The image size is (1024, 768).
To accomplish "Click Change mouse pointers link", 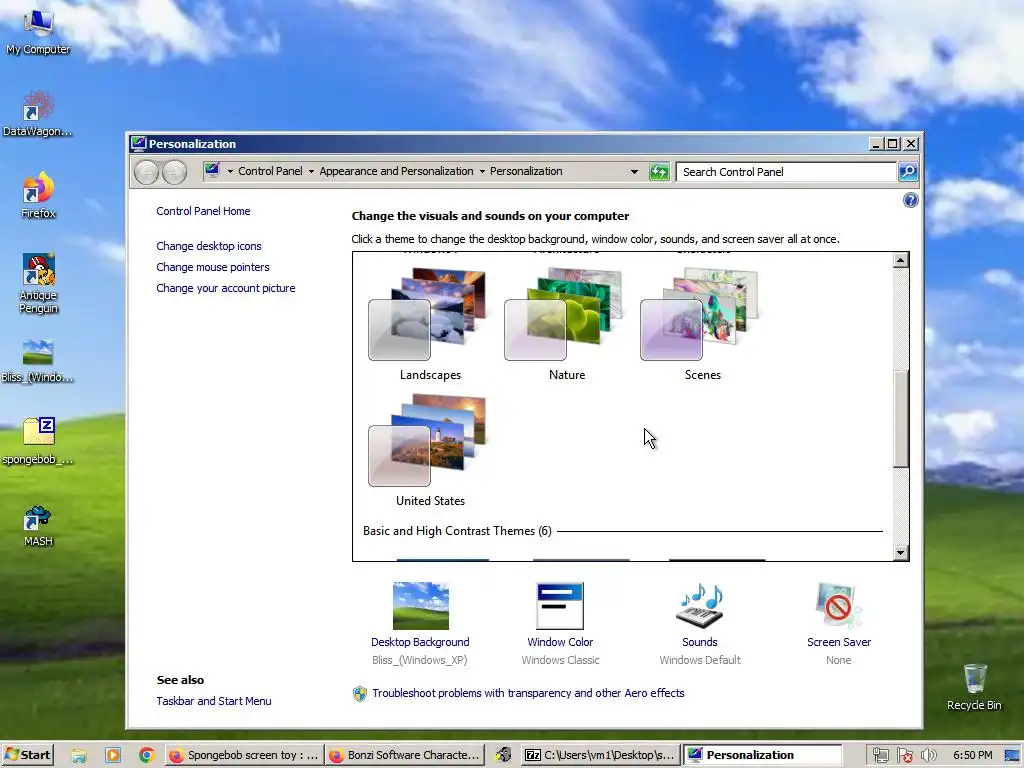I will (212, 266).
